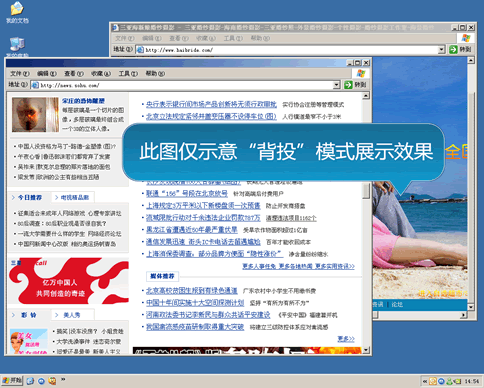Expand quick launch overflow chevron on taskbar
484x388 pixels.
pyautogui.click(x=63, y=380)
